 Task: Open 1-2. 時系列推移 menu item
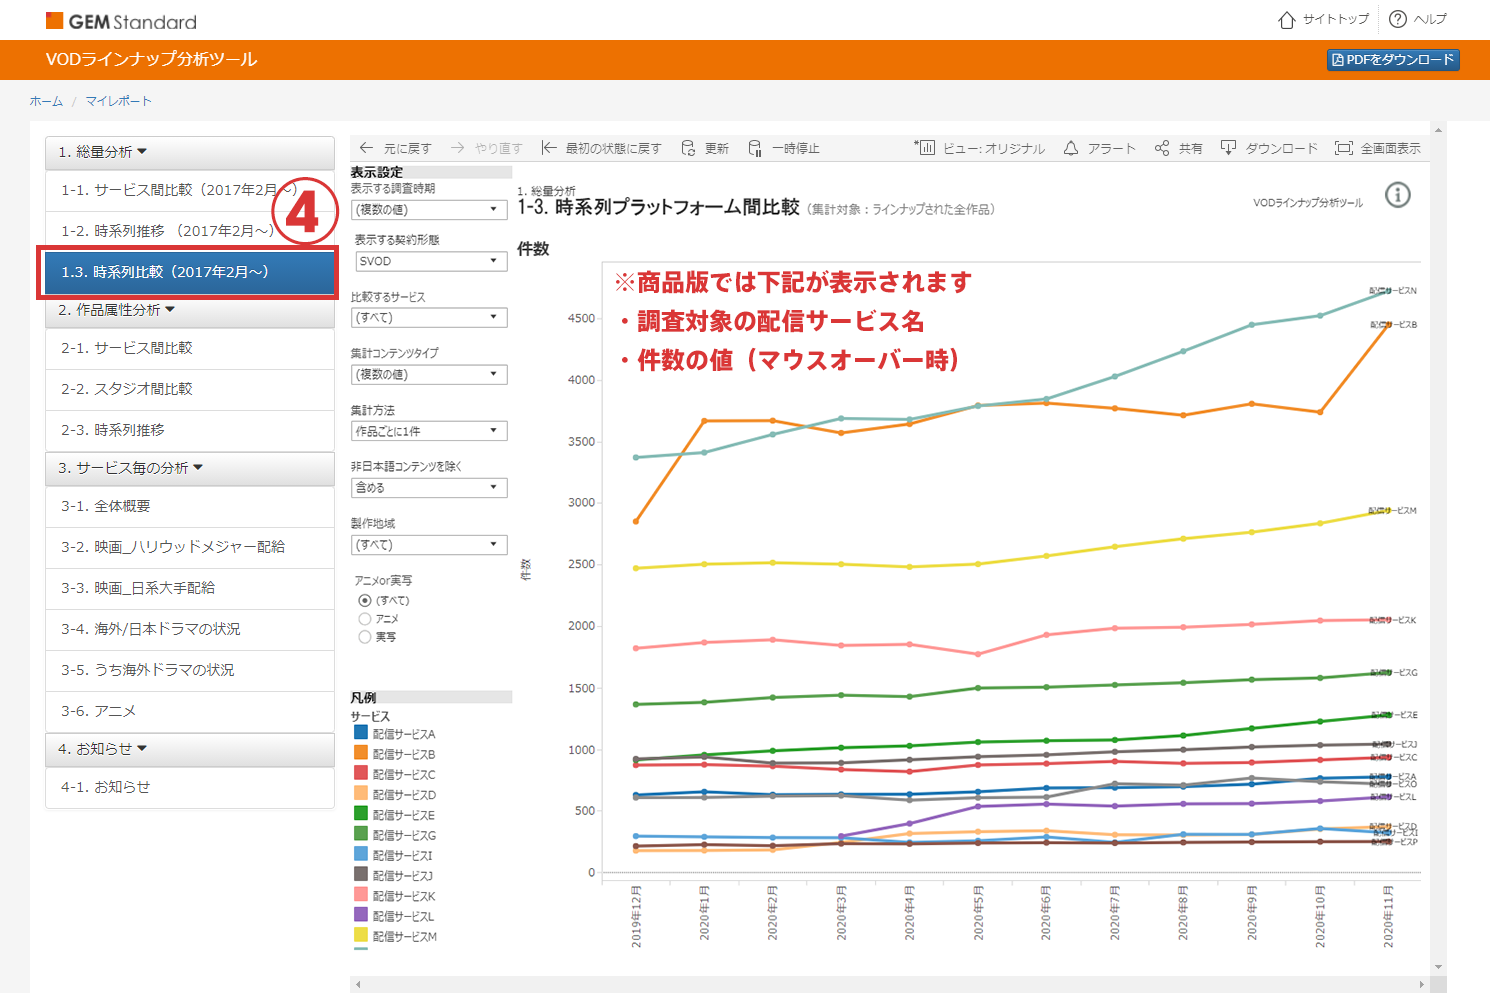click(190, 231)
